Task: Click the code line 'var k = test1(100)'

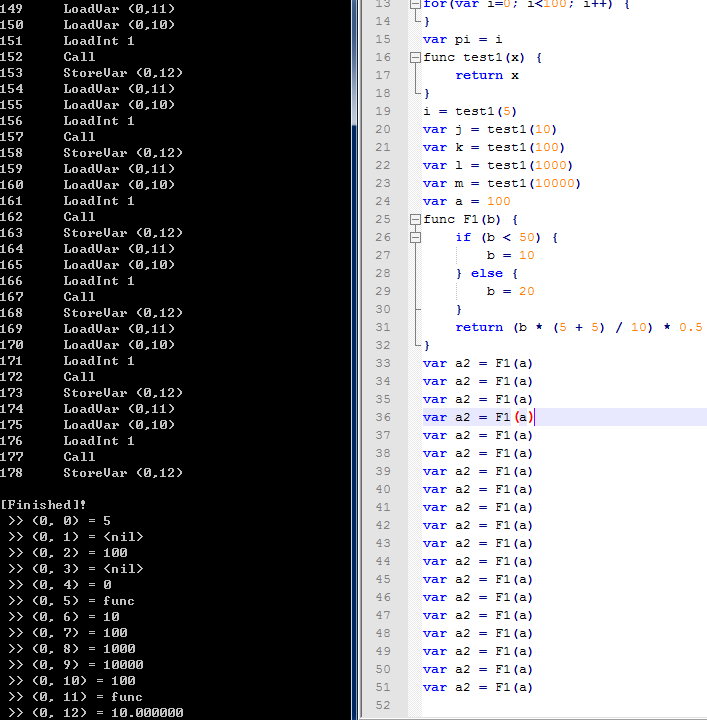Action: point(494,147)
